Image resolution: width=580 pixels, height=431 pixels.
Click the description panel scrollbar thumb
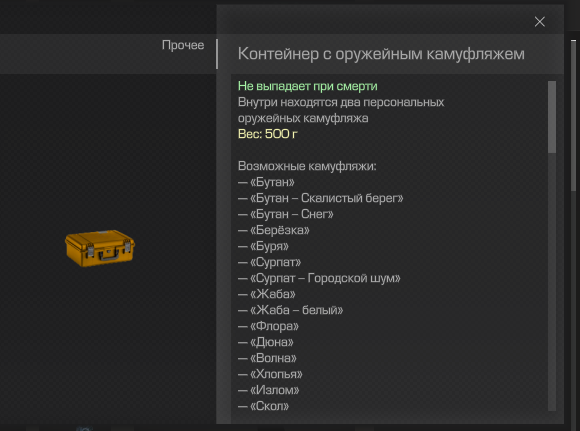552,117
